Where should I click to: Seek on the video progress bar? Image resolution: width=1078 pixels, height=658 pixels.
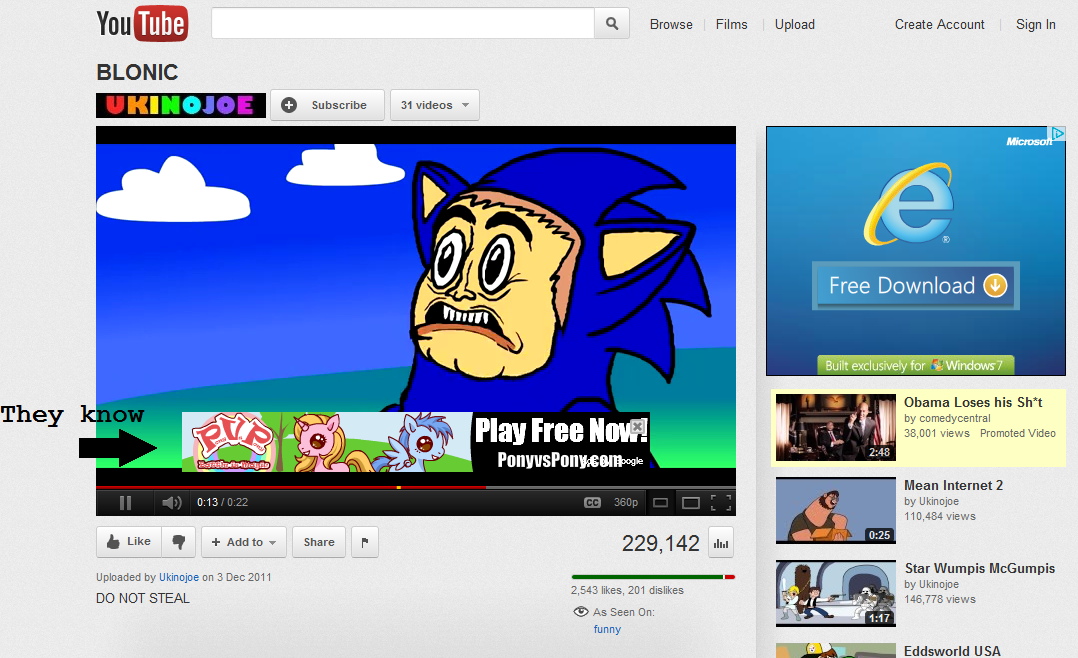click(x=416, y=487)
